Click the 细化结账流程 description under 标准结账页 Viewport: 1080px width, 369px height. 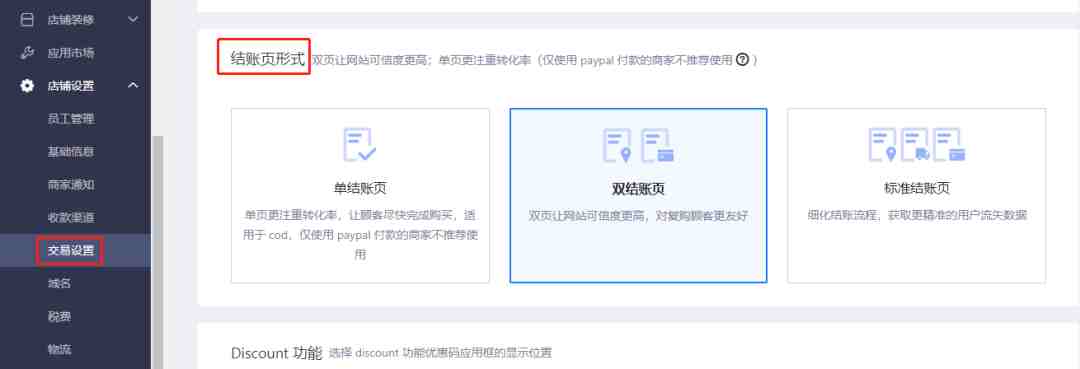pos(917,215)
